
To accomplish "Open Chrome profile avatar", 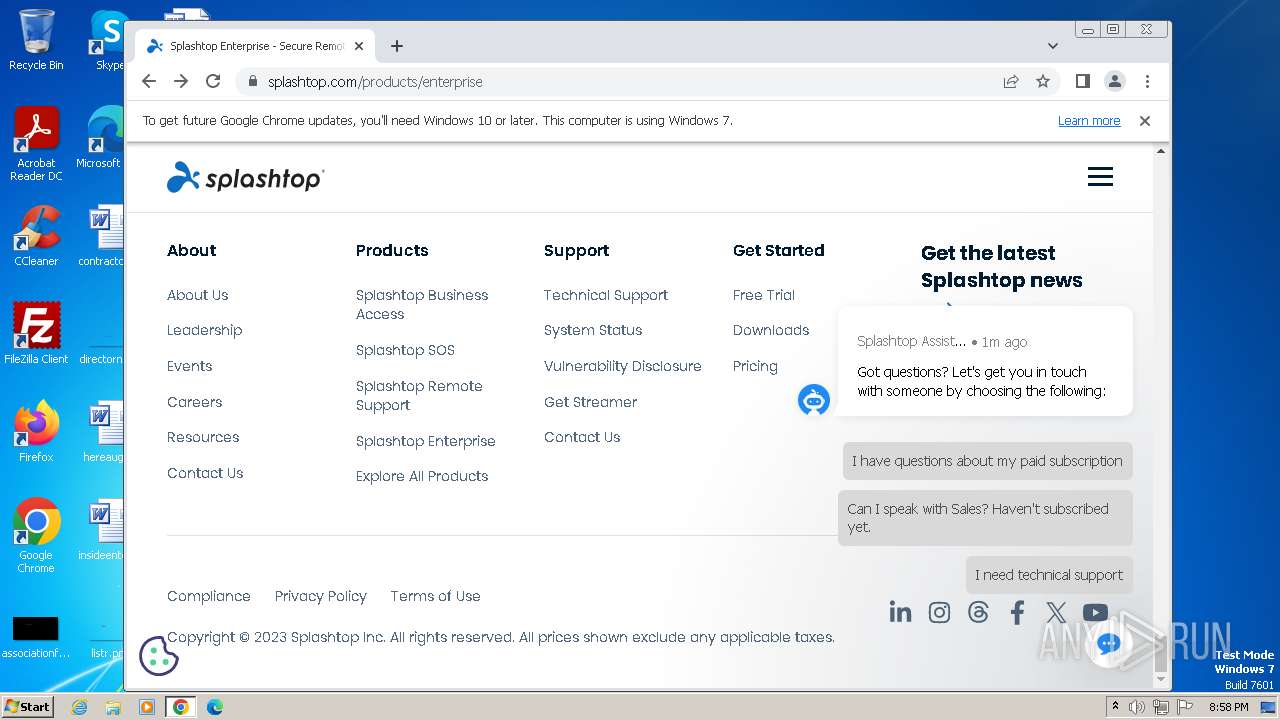I will (x=1115, y=81).
